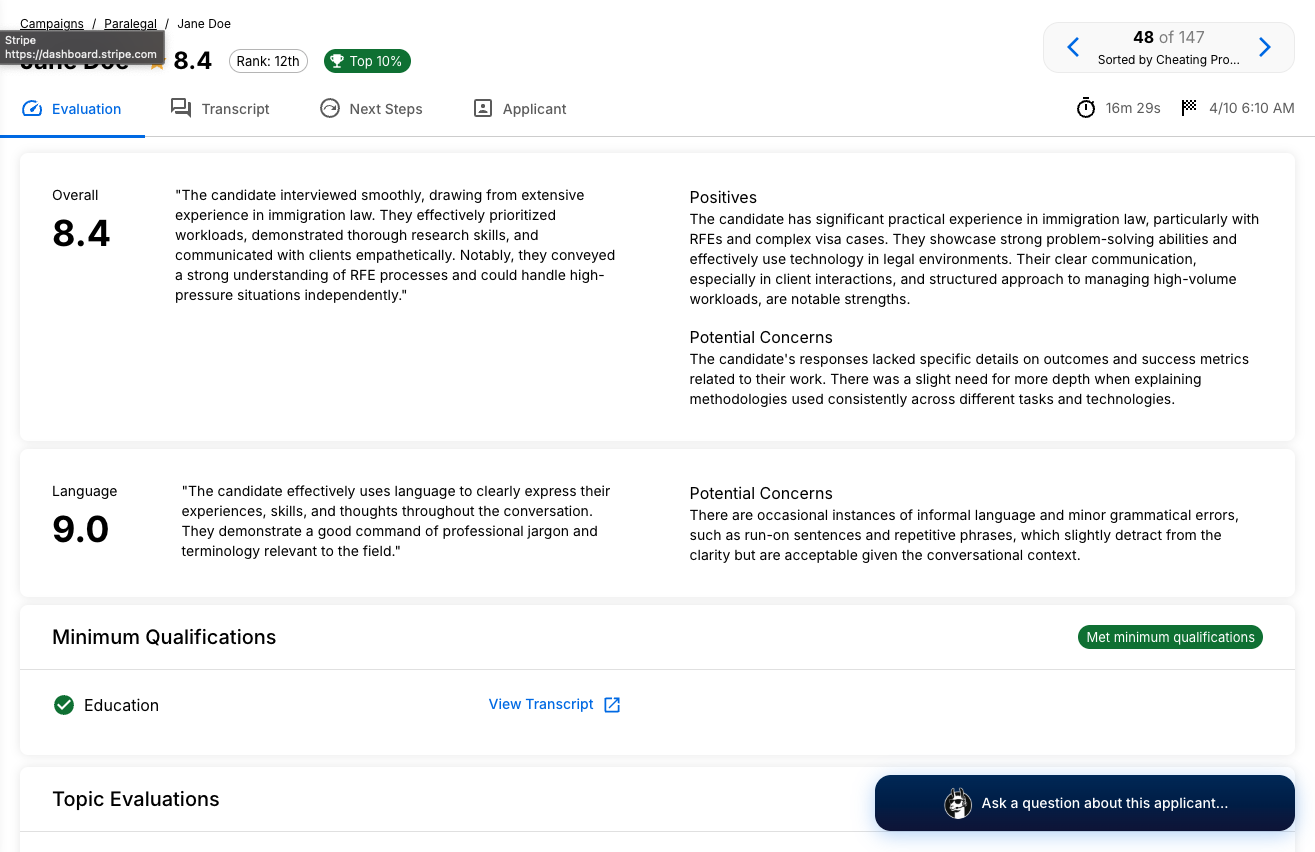
Task: Click the Transcript chat bubbles icon
Action: click(x=181, y=109)
